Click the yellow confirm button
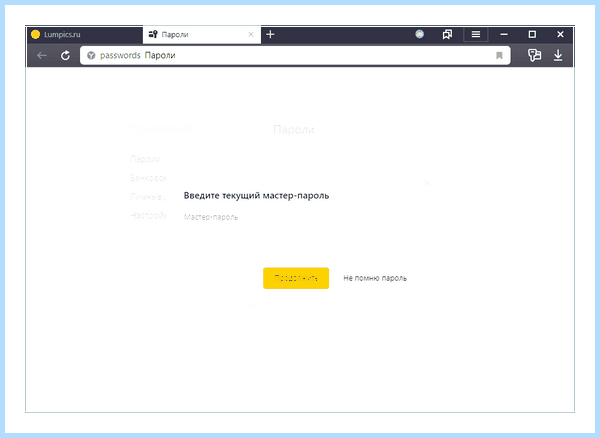 [x=296, y=278]
